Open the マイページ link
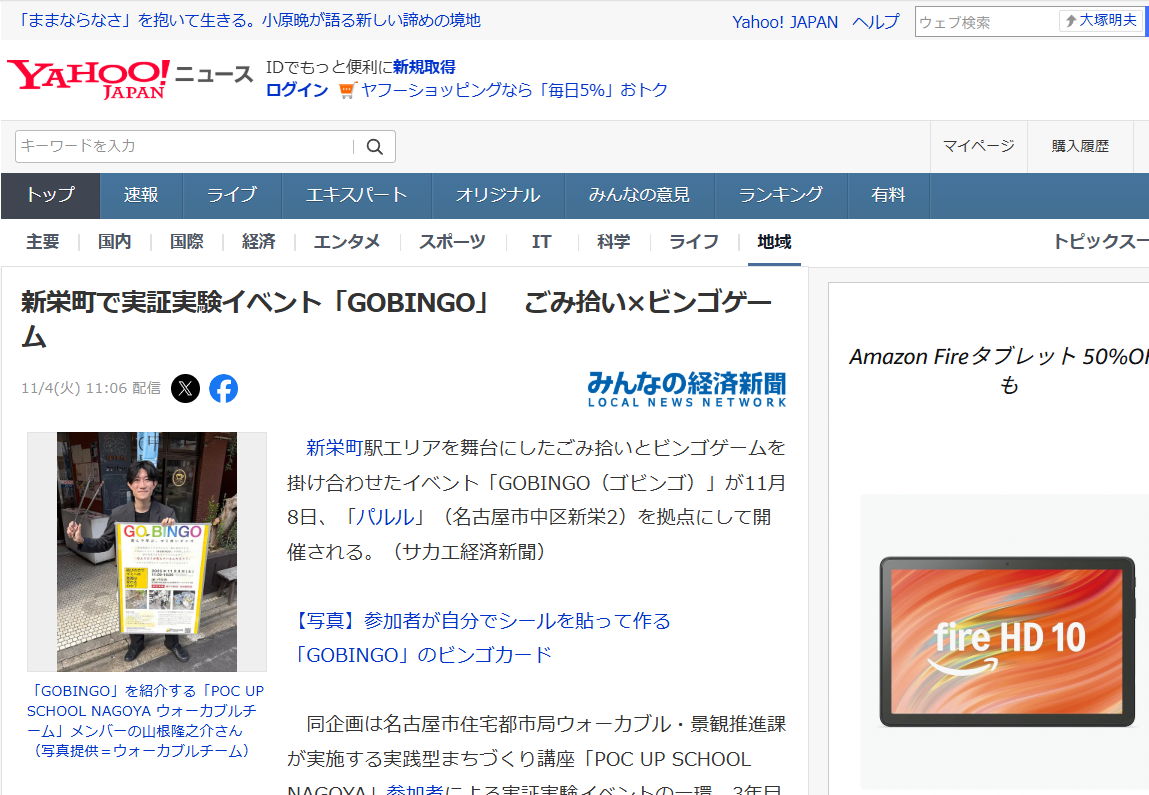 click(x=978, y=146)
